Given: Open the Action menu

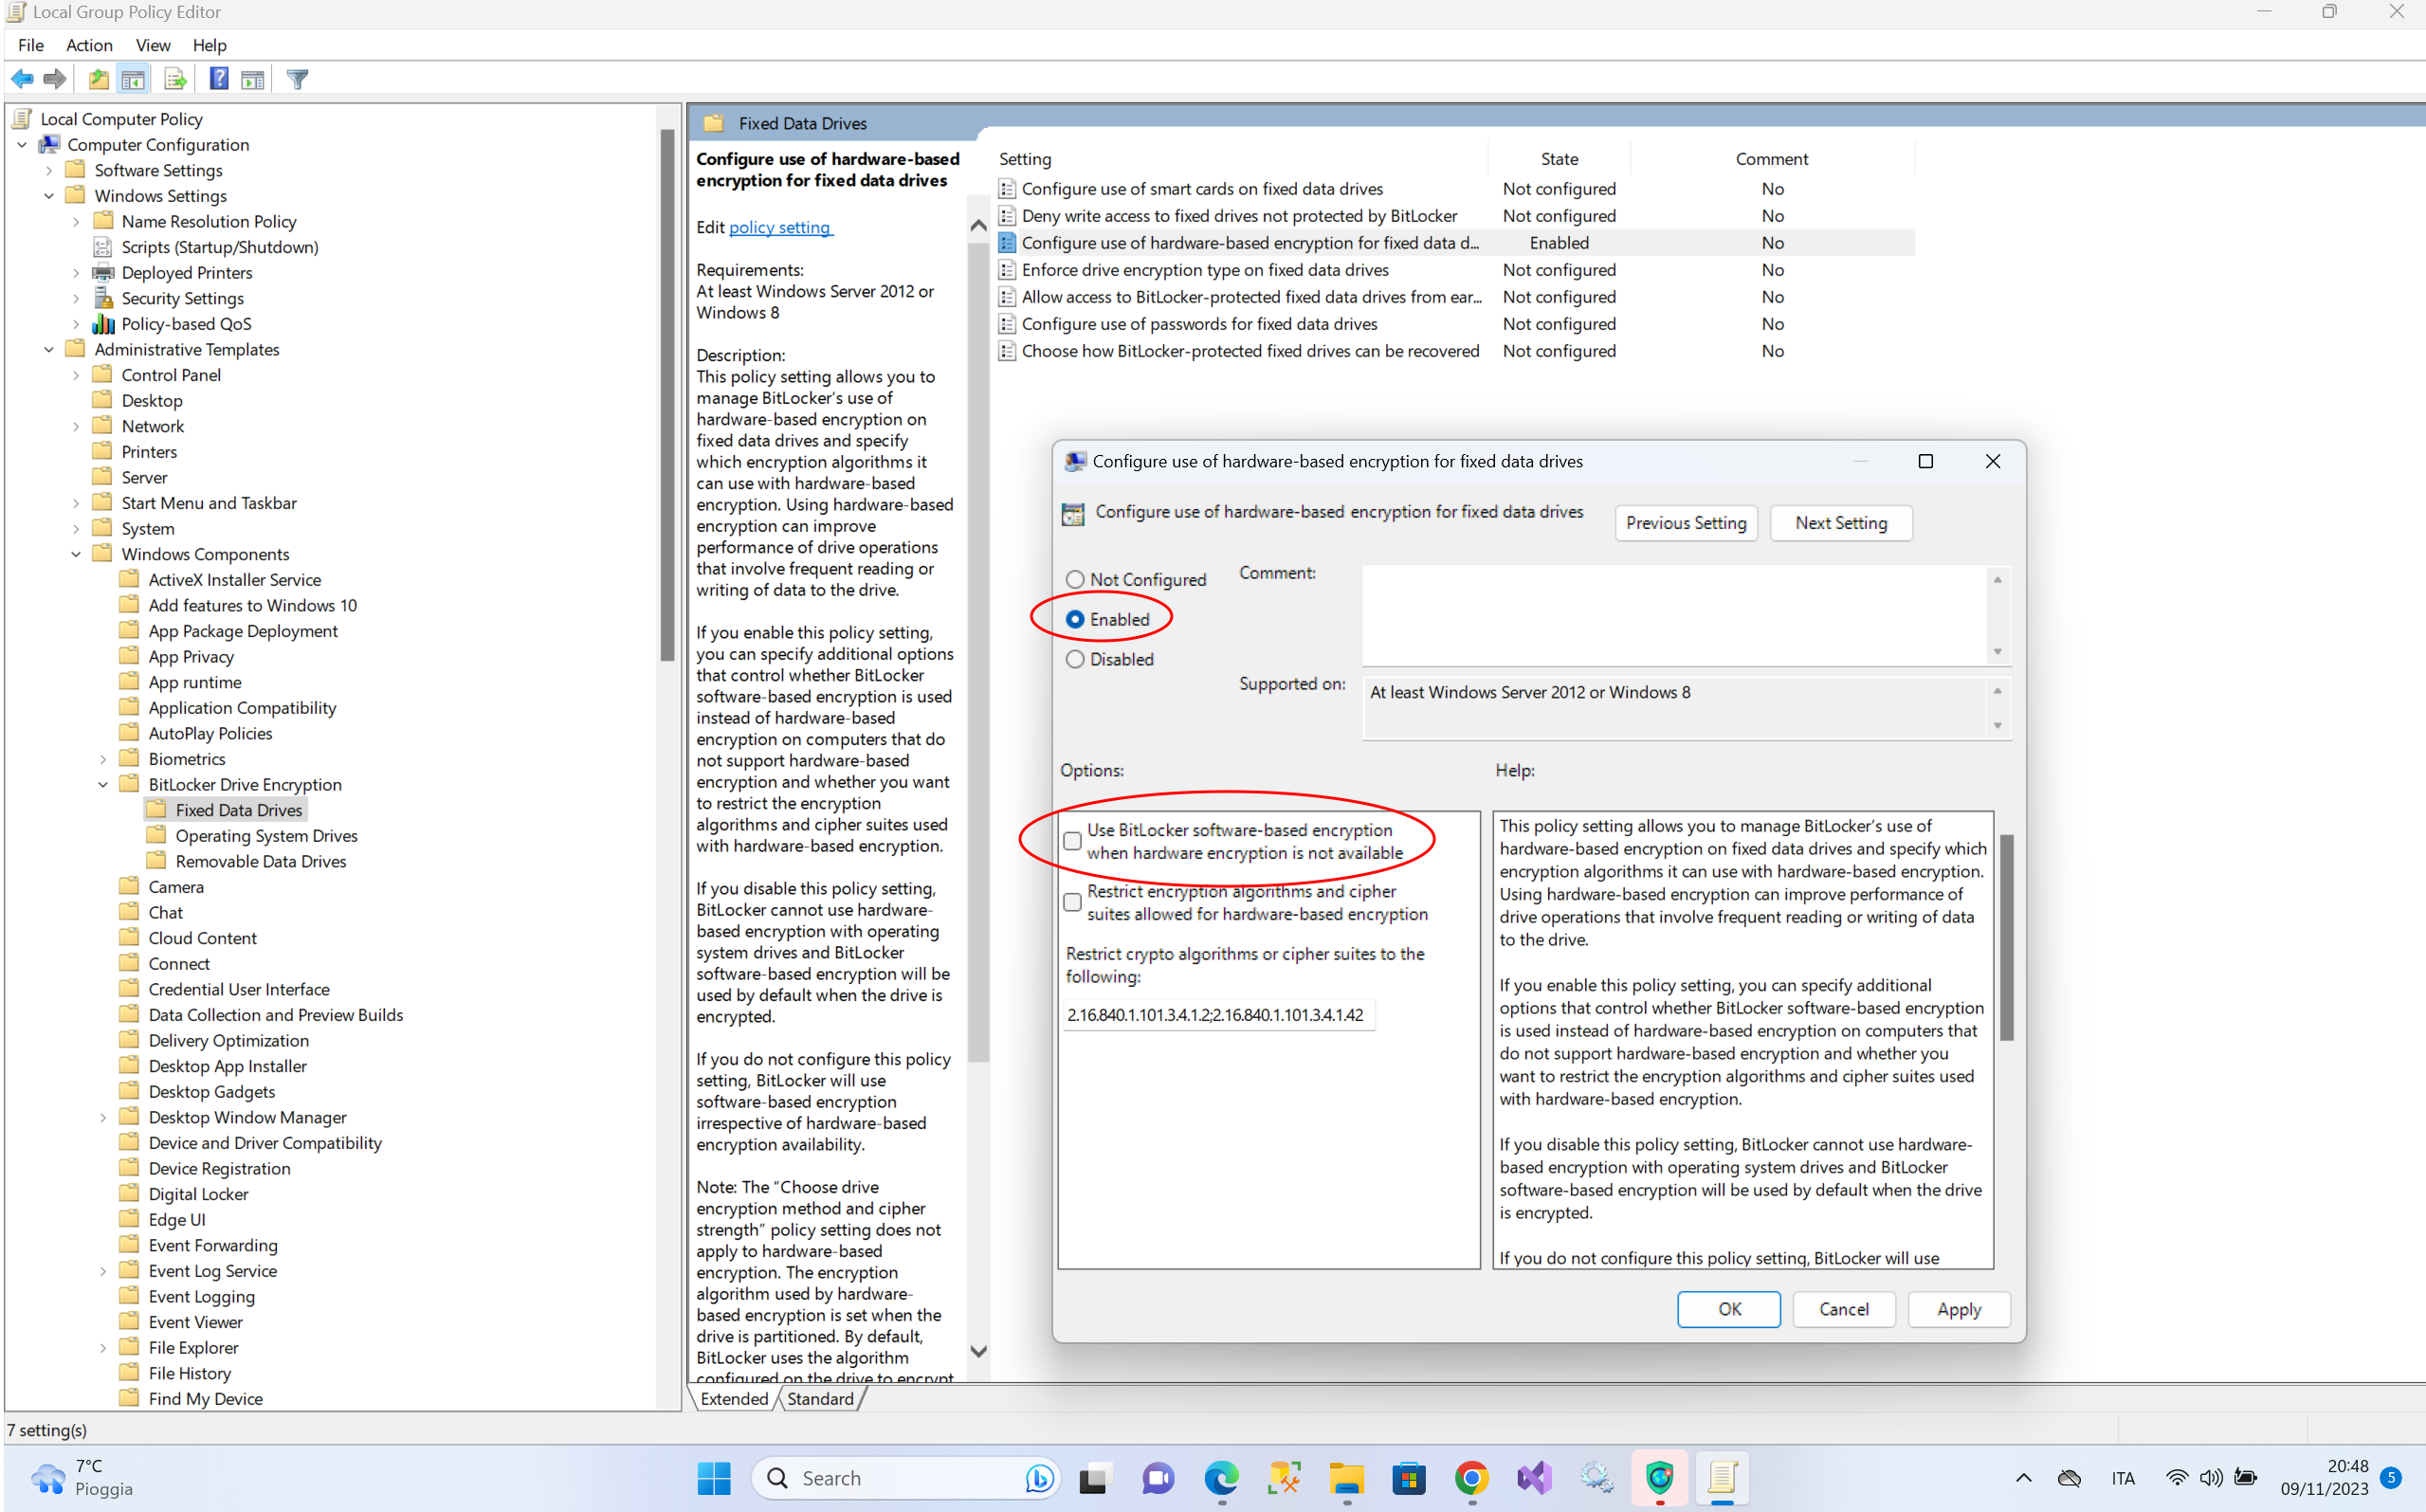Looking at the screenshot, I should (89, 45).
